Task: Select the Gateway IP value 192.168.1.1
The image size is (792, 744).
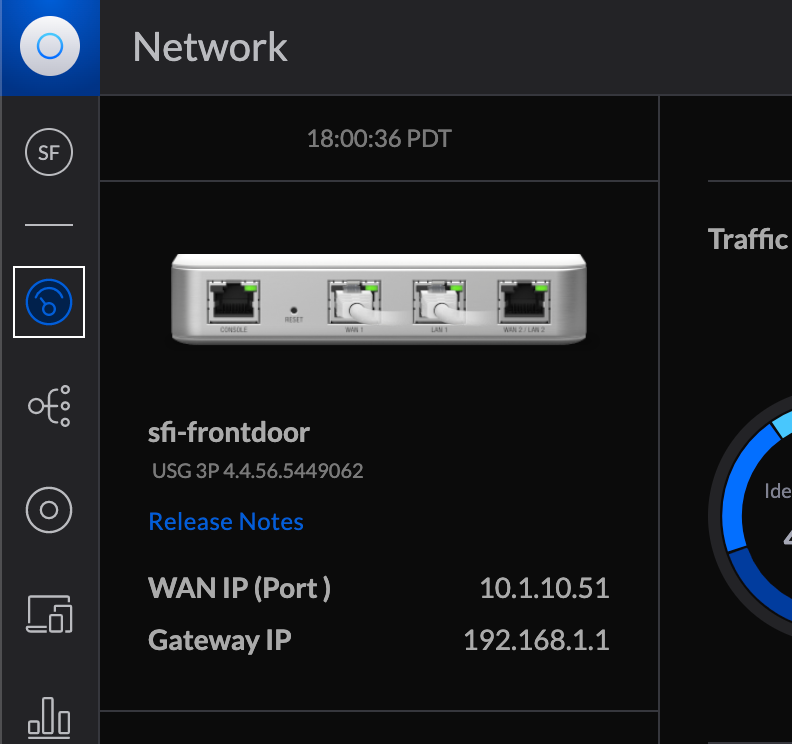Action: point(536,640)
